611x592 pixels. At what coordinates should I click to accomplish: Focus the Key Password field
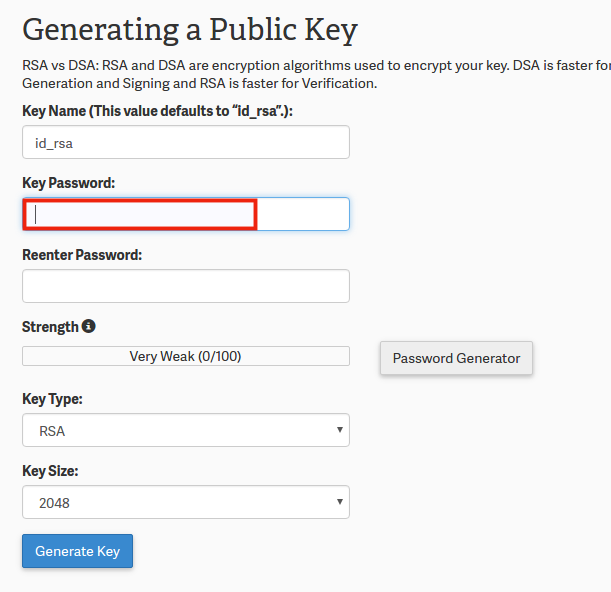click(186, 214)
